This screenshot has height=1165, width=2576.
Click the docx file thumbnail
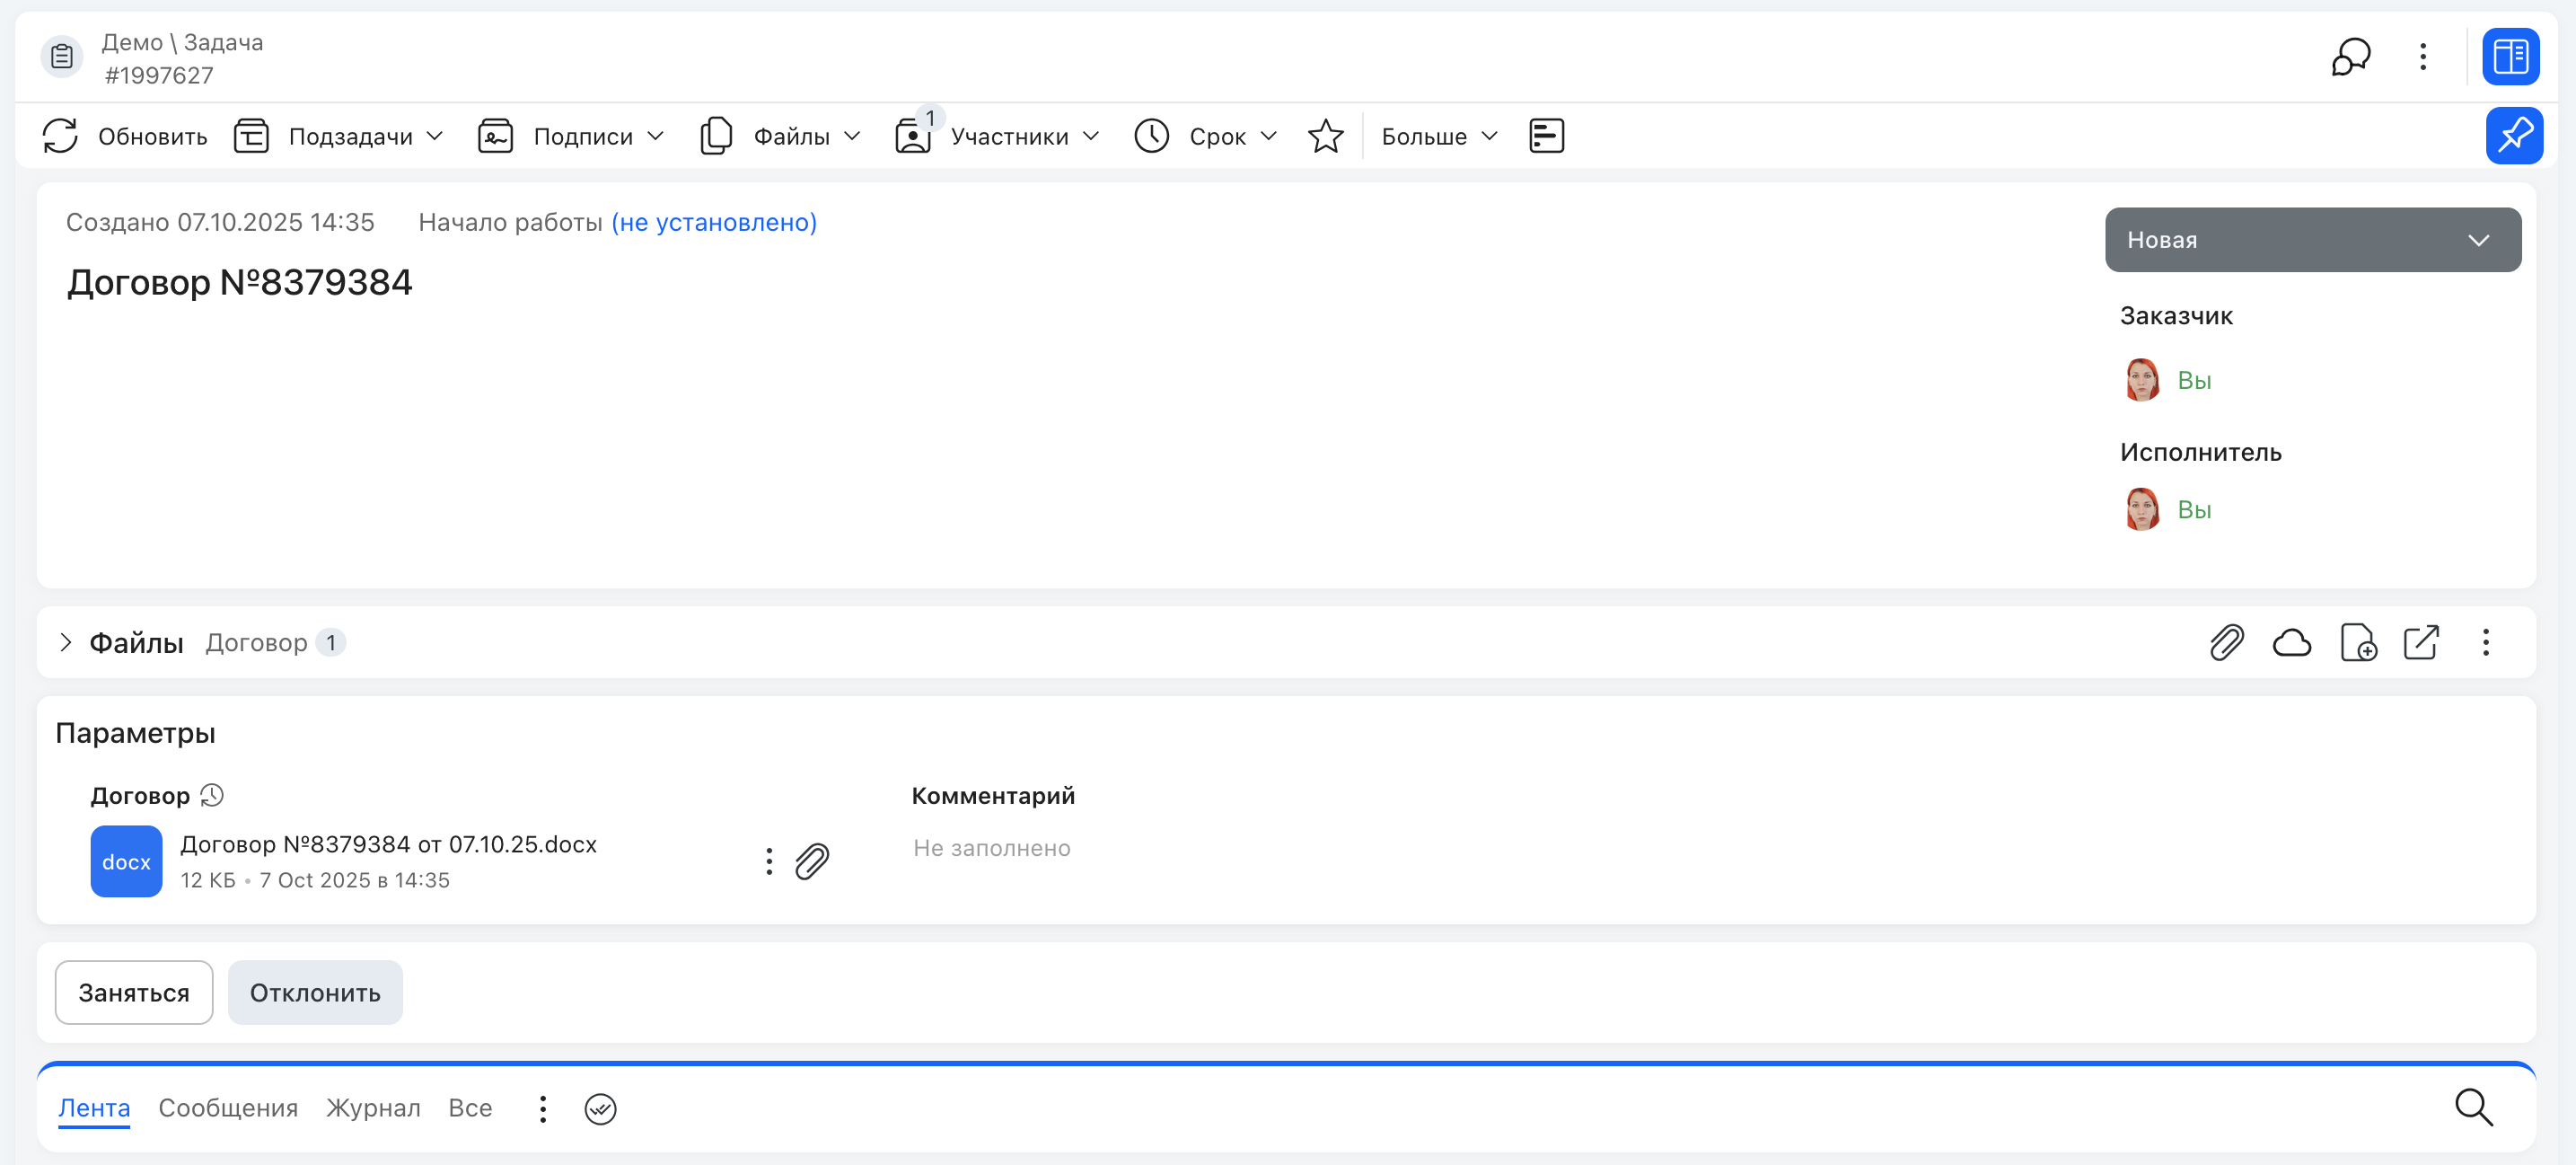coord(126,862)
